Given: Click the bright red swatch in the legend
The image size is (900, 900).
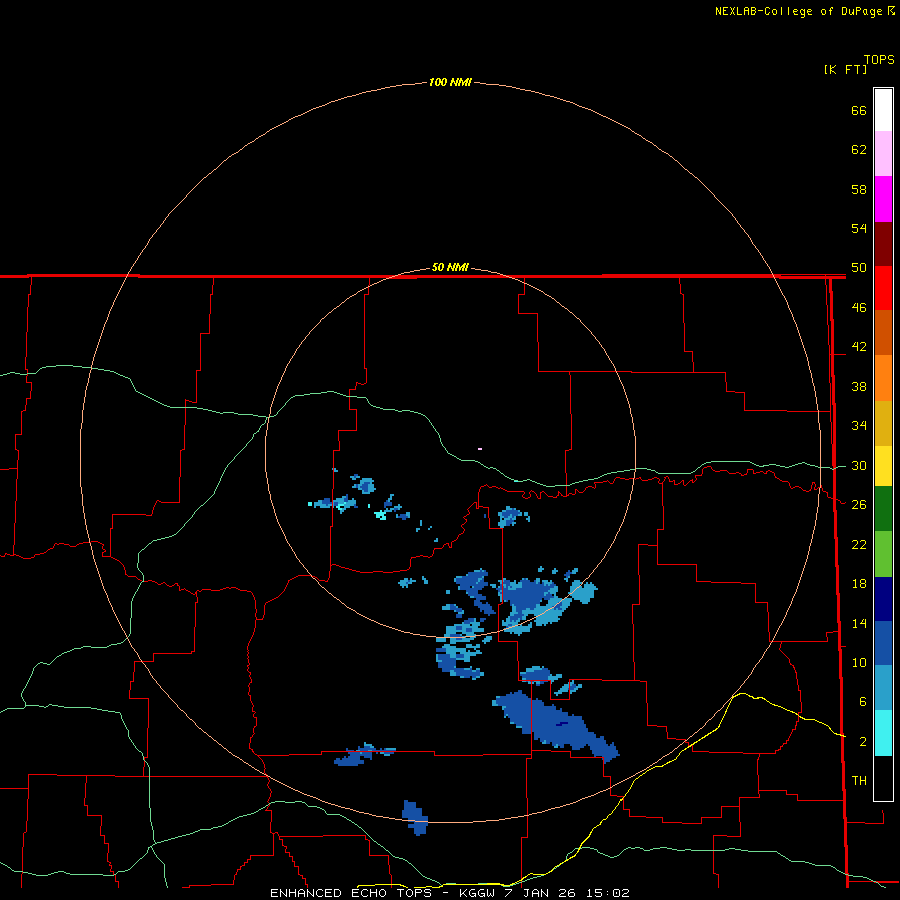Looking at the screenshot, I should coord(883,288).
